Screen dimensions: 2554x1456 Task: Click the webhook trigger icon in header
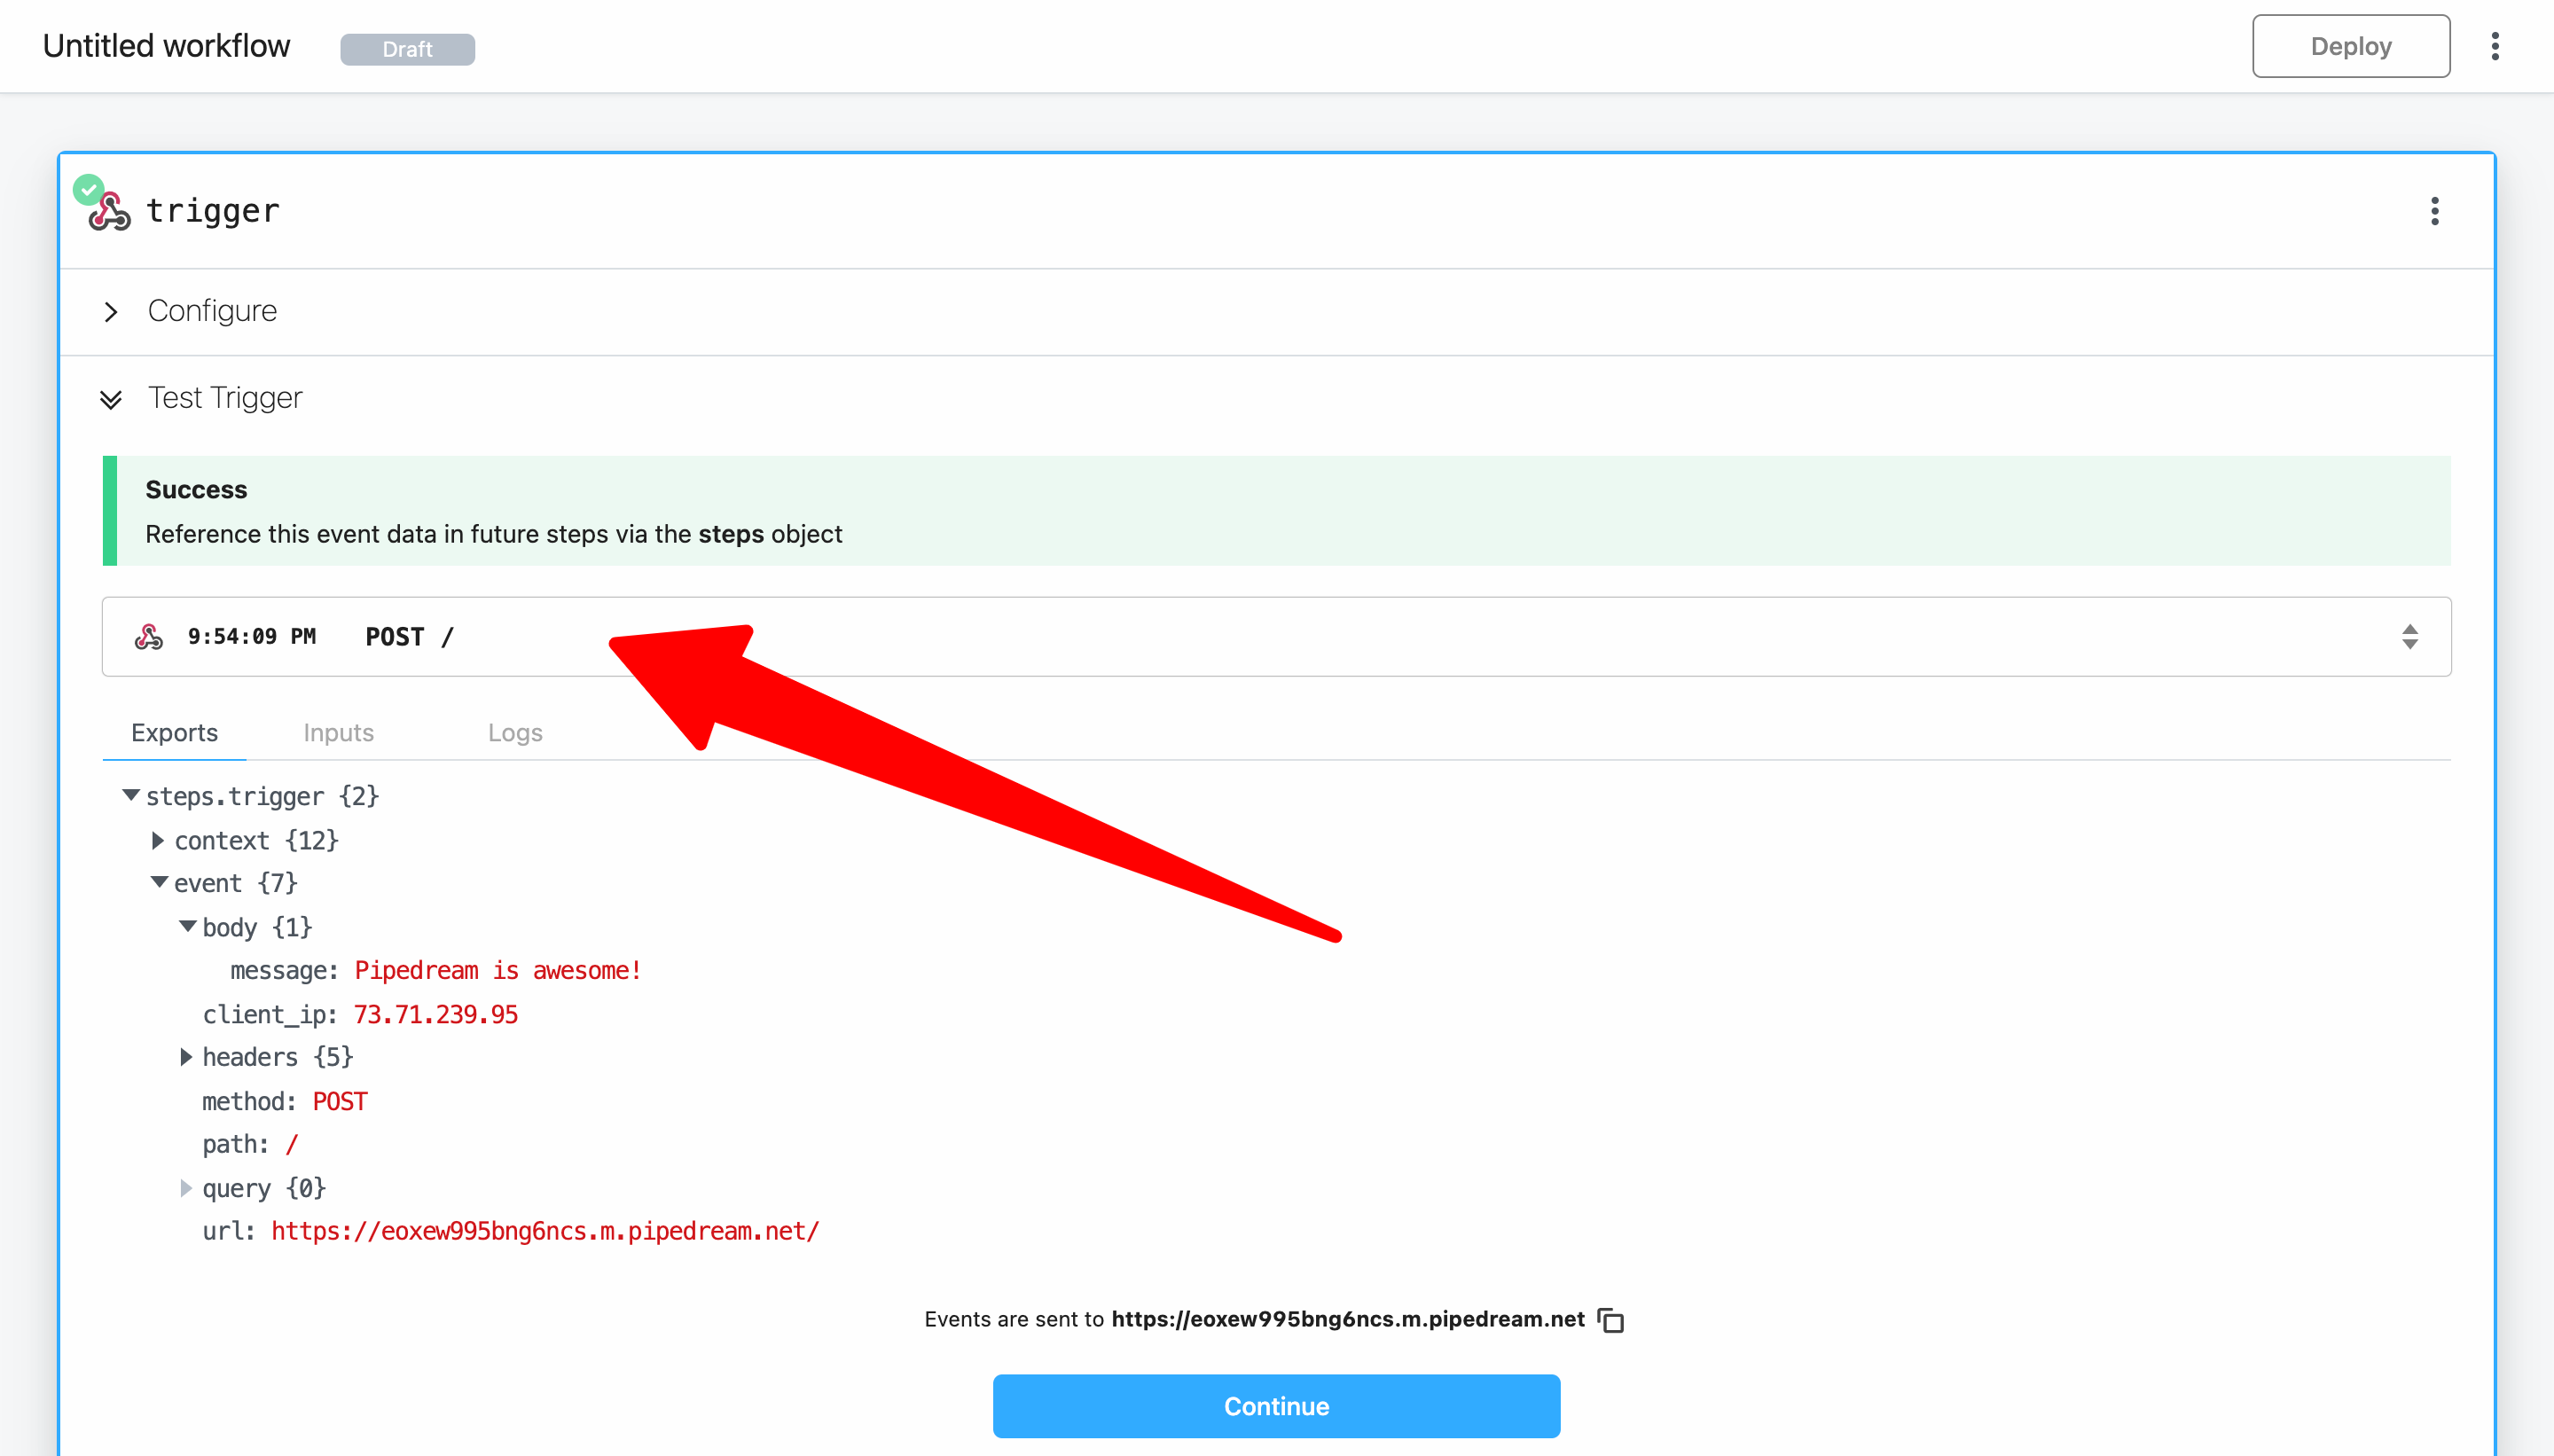pyautogui.click(x=110, y=212)
